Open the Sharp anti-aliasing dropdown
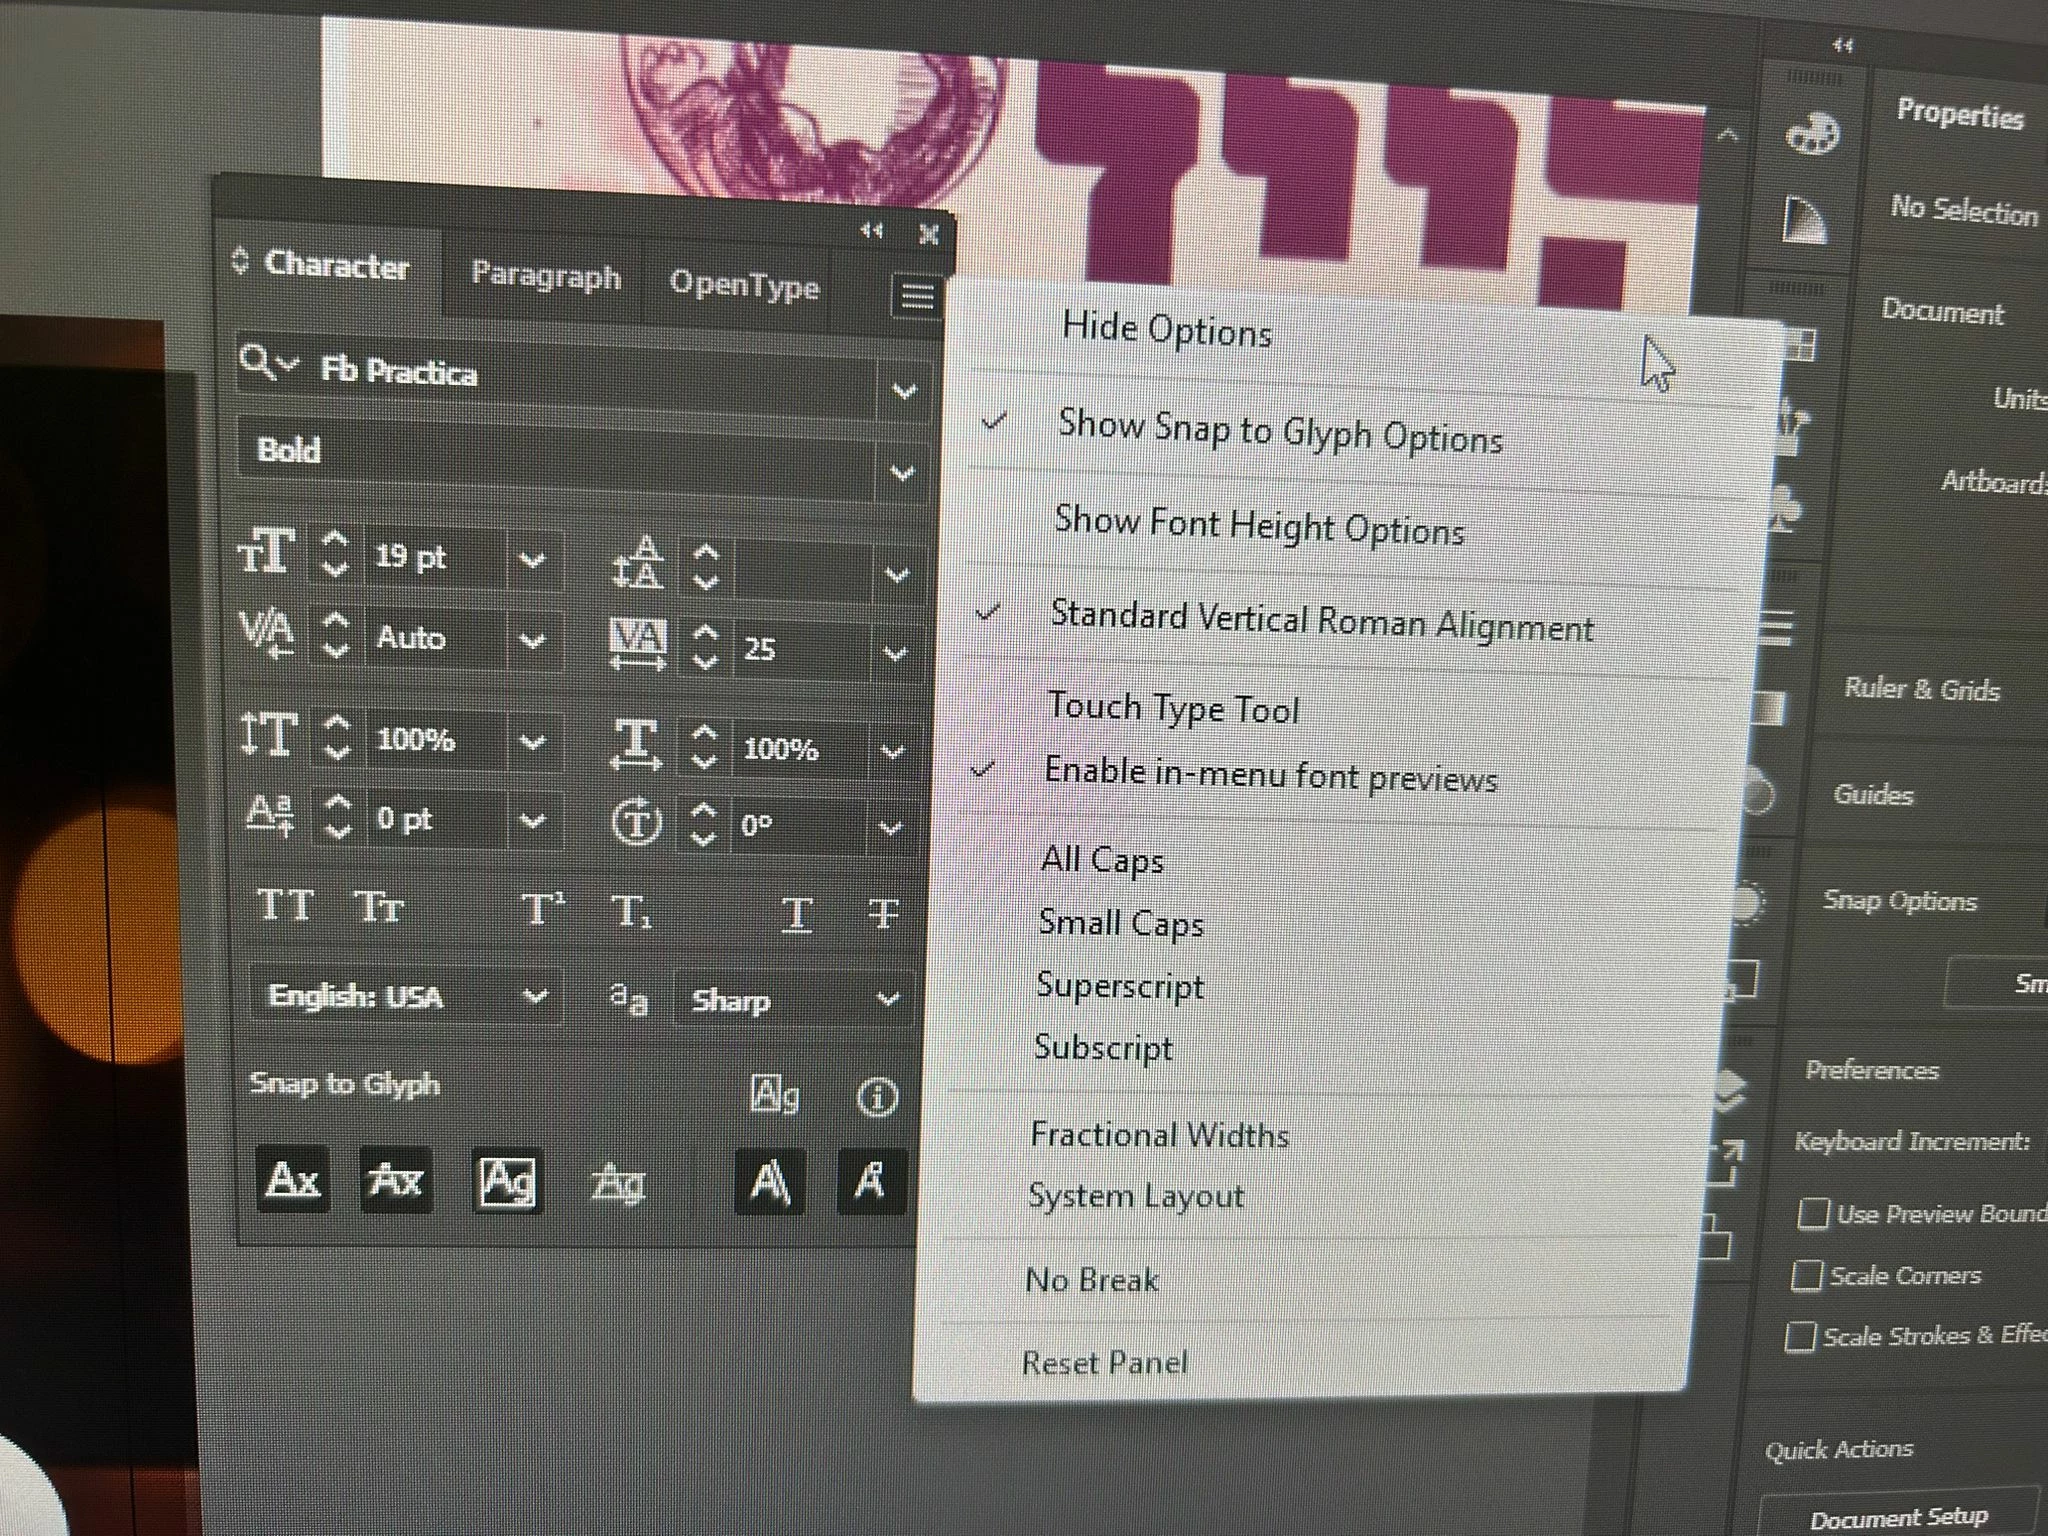The height and width of the screenshot is (1536, 2048). click(887, 999)
